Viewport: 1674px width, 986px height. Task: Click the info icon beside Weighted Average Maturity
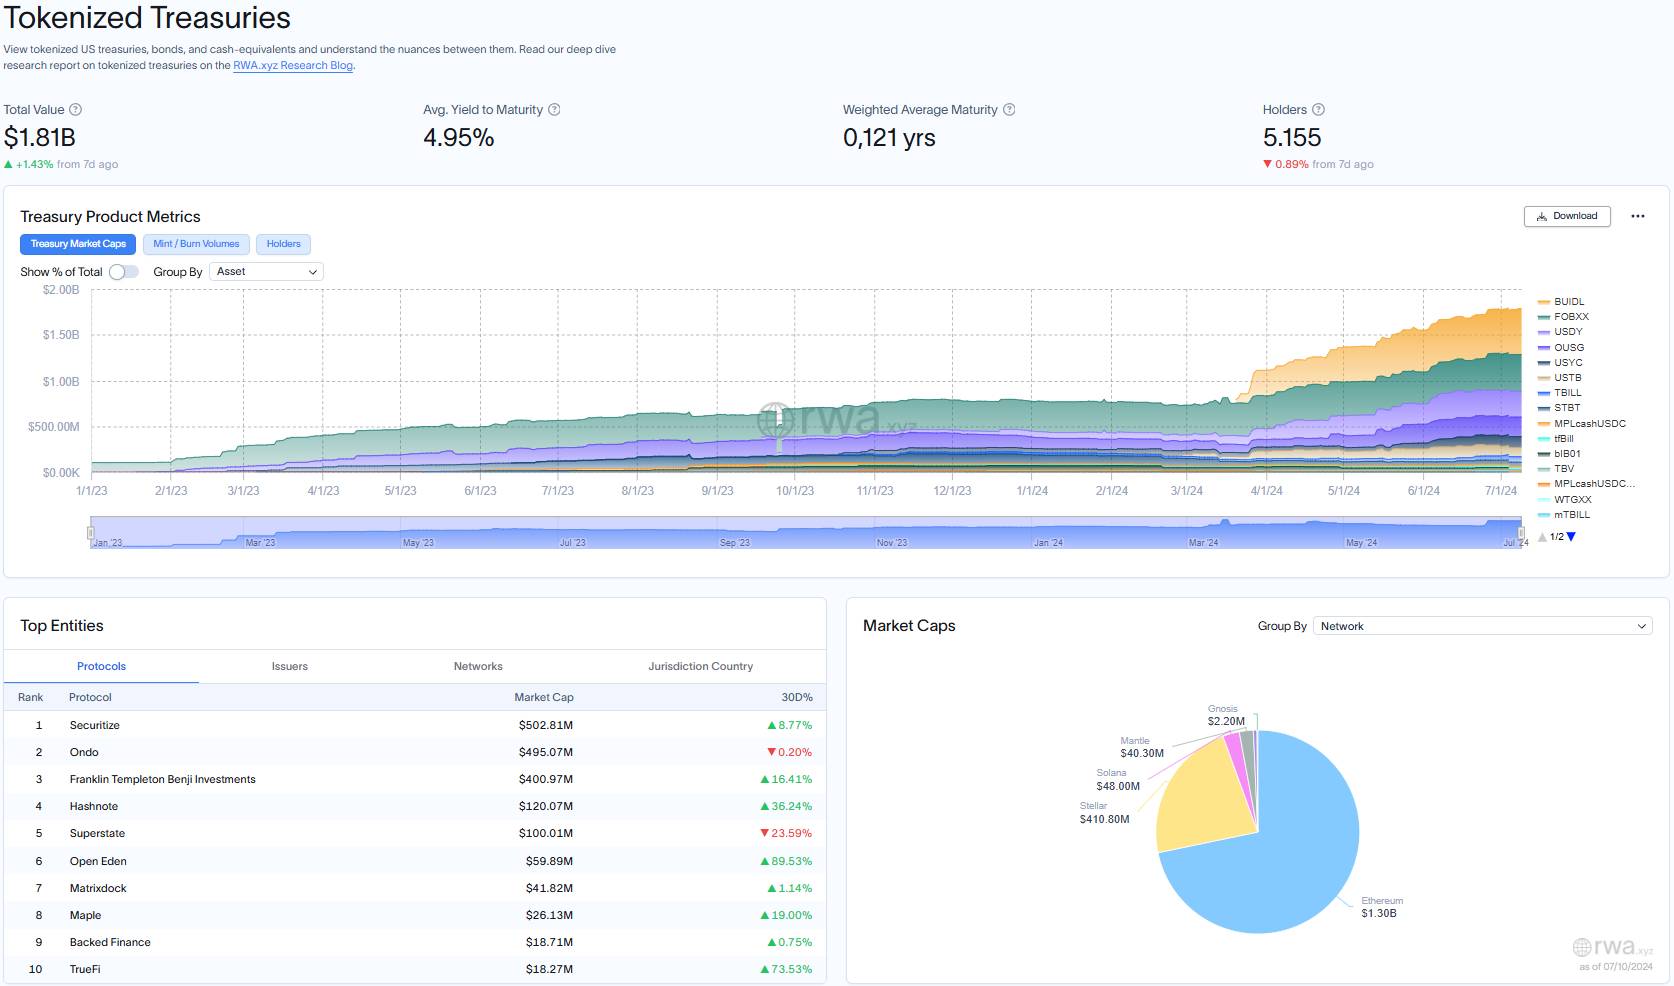coord(1009,110)
